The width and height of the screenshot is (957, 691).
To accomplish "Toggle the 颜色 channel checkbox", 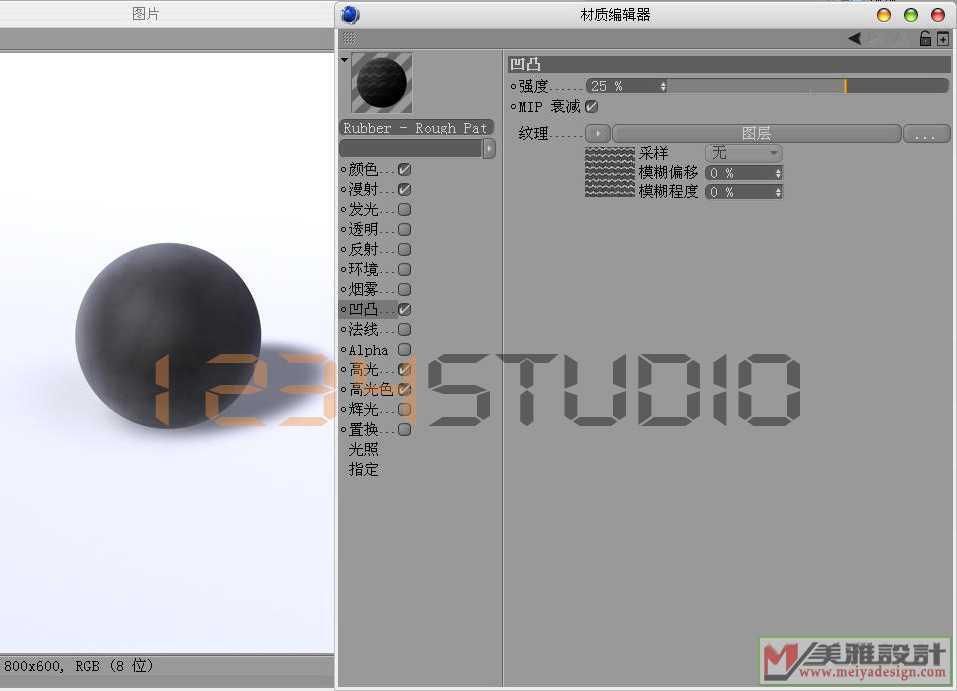I will (404, 169).
